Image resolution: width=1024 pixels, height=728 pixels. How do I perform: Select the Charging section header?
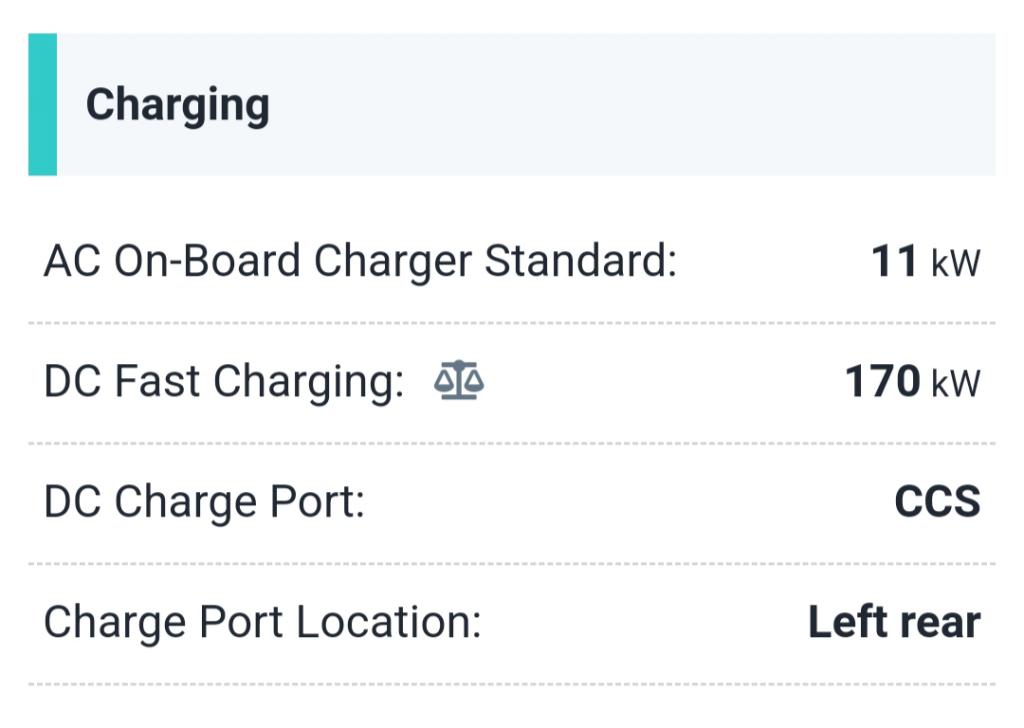coord(178,105)
